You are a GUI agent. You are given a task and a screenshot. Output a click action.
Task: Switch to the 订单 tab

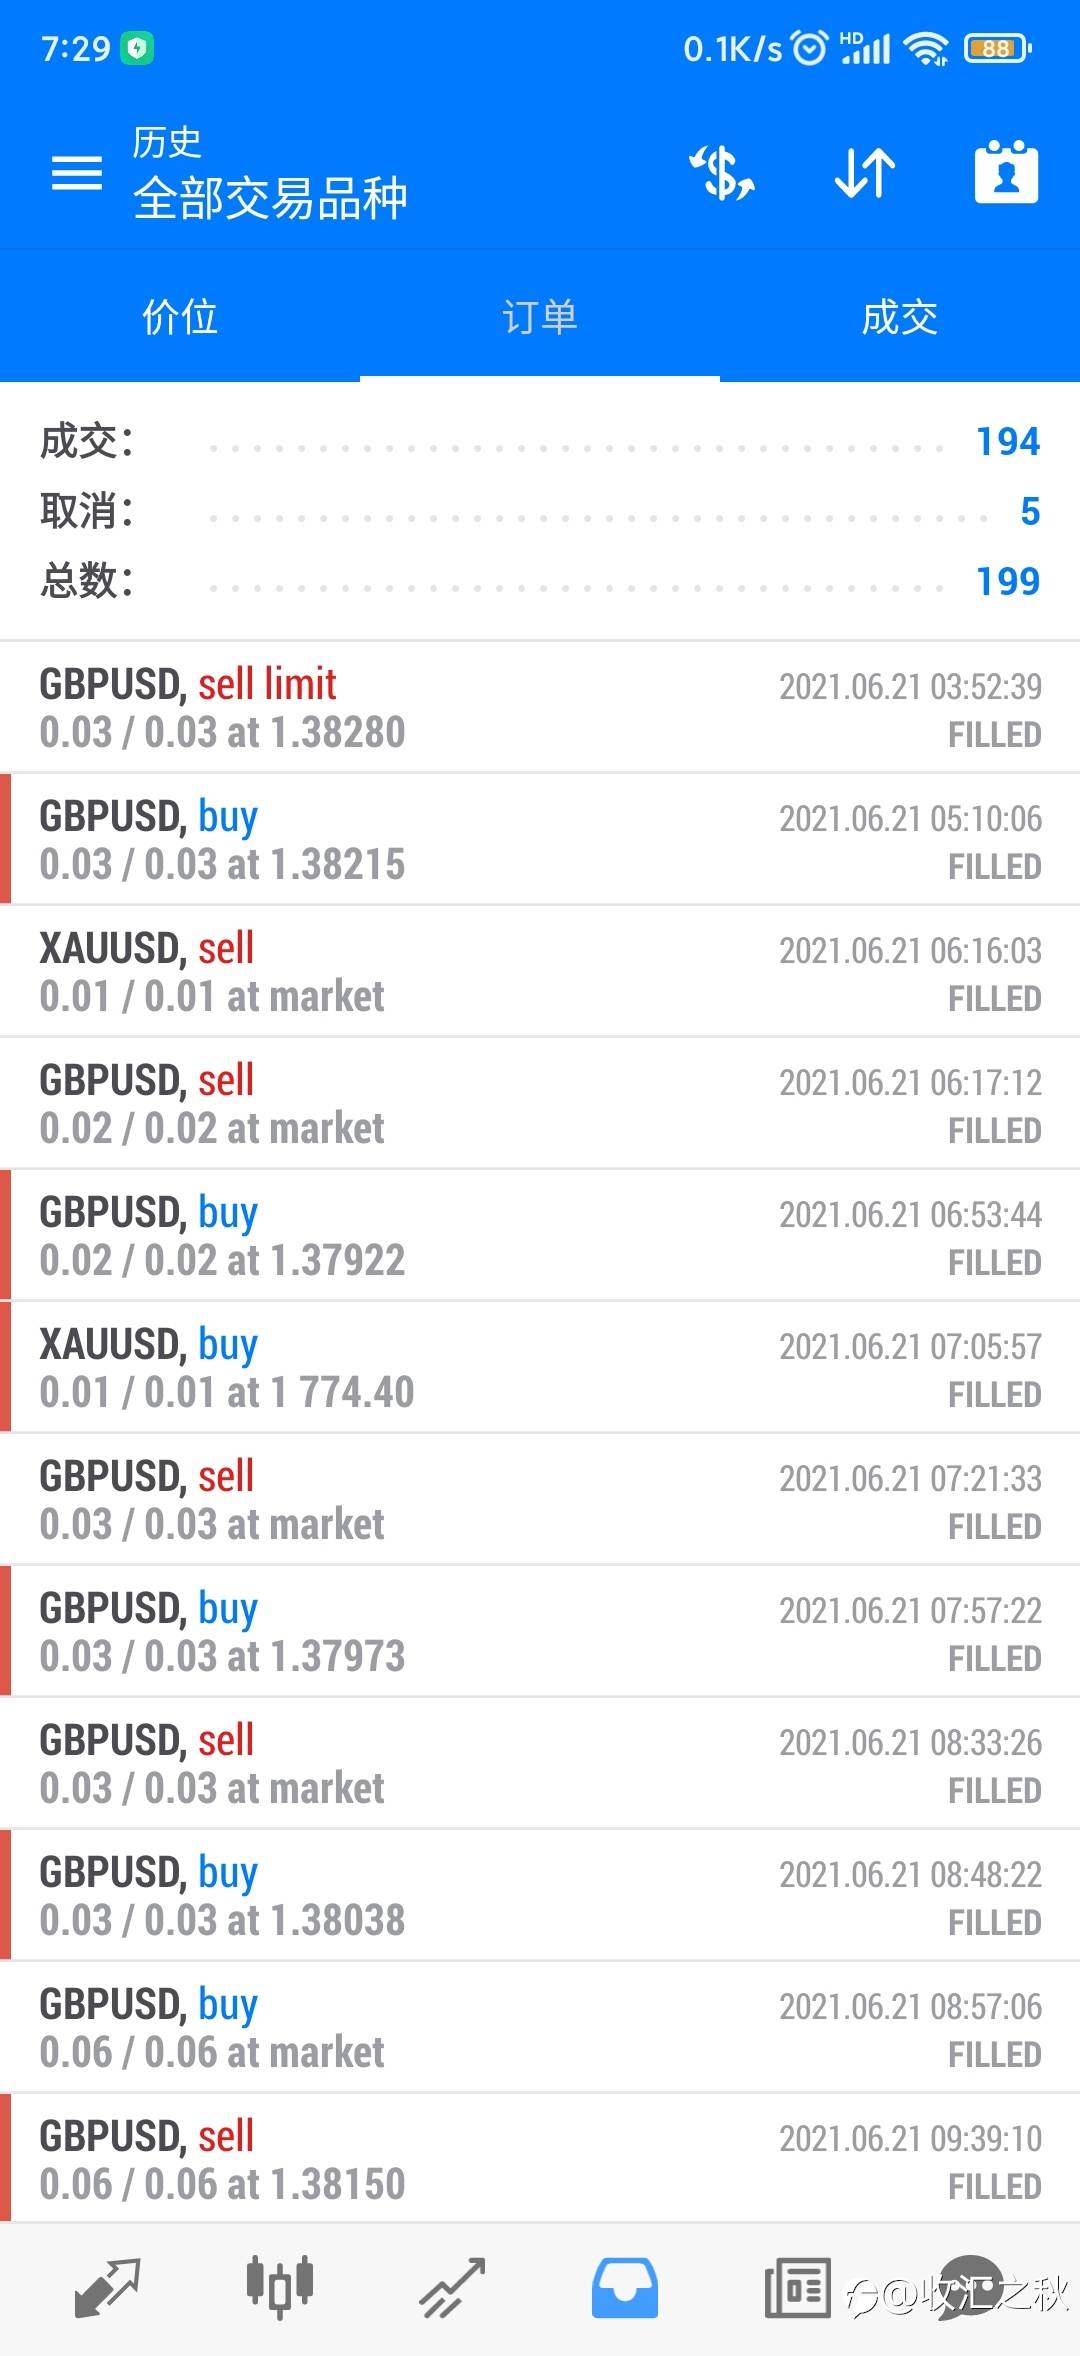pos(540,317)
